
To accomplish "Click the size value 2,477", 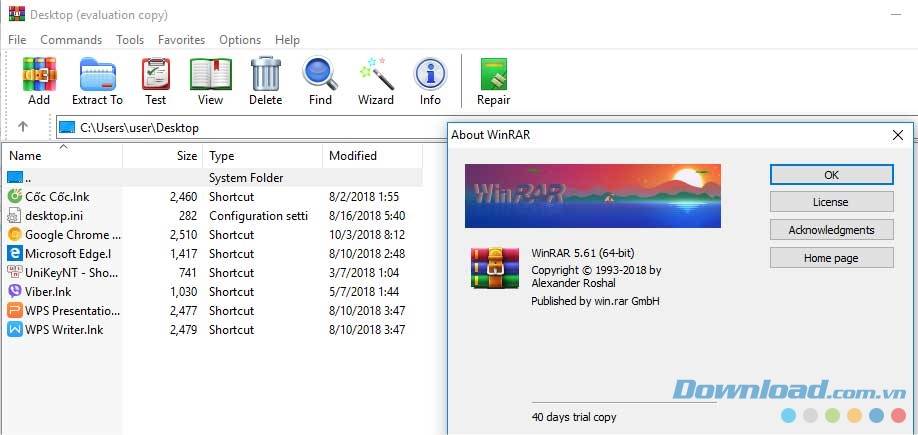I will tap(183, 310).
